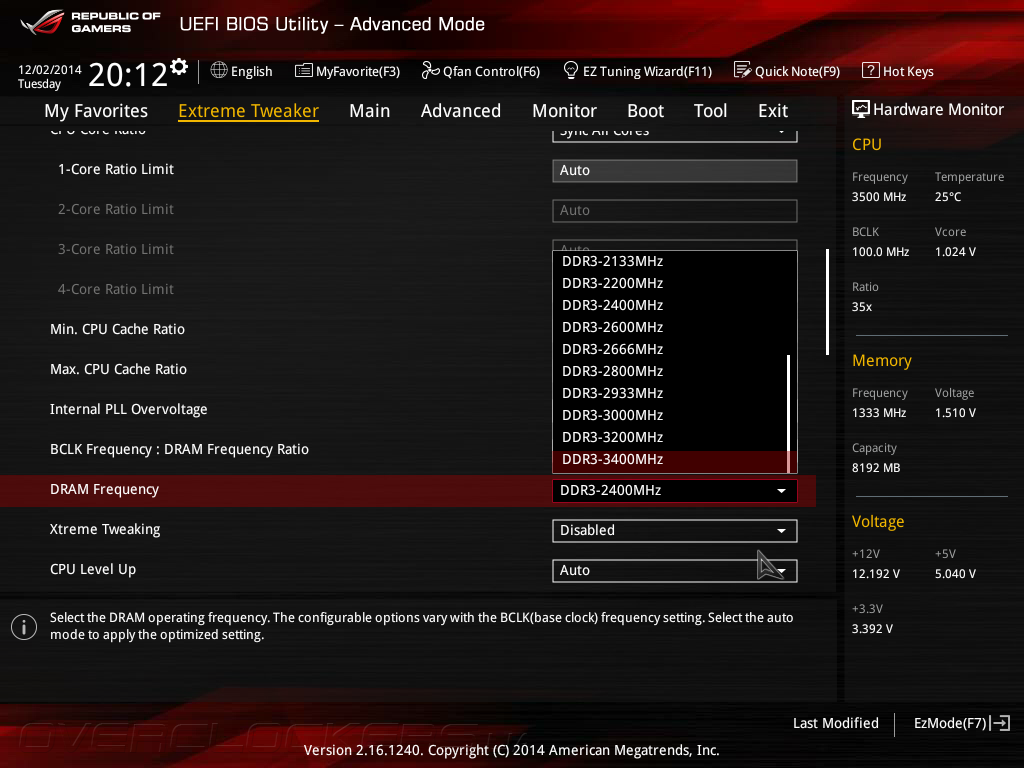This screenshot has height=768, width=1024.
Task: Click the DRAM options list scrollbar
Action: (789, 413)
